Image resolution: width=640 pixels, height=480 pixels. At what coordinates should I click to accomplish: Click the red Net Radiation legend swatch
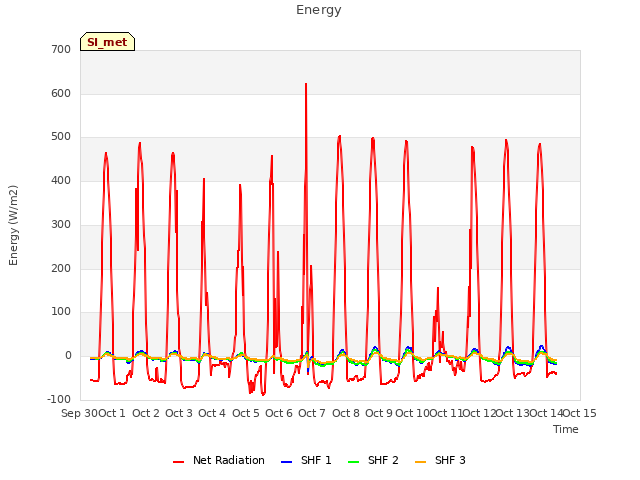[x=178, y=462]
